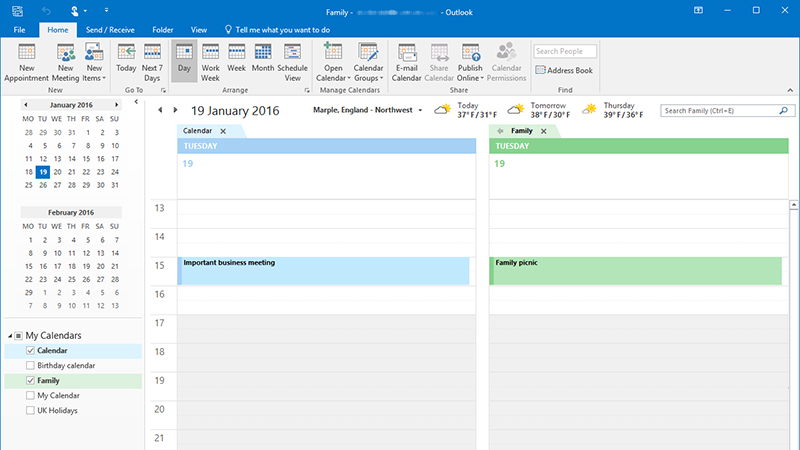Viewport: 800px width, 450px height.
Task: Toggle the My Calendars group checkbox
Action: pos(18,336)
